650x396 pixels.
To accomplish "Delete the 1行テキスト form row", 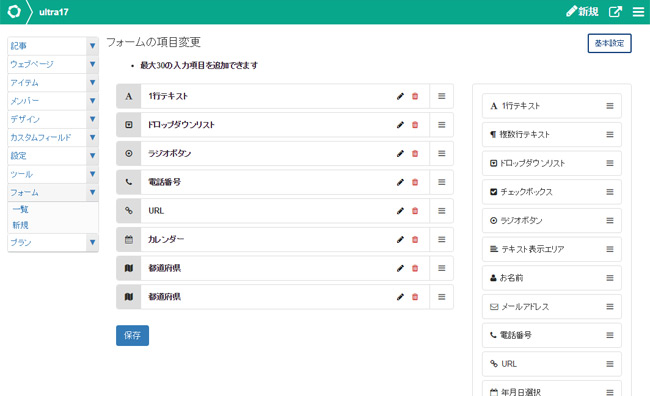I will (415, 96).
